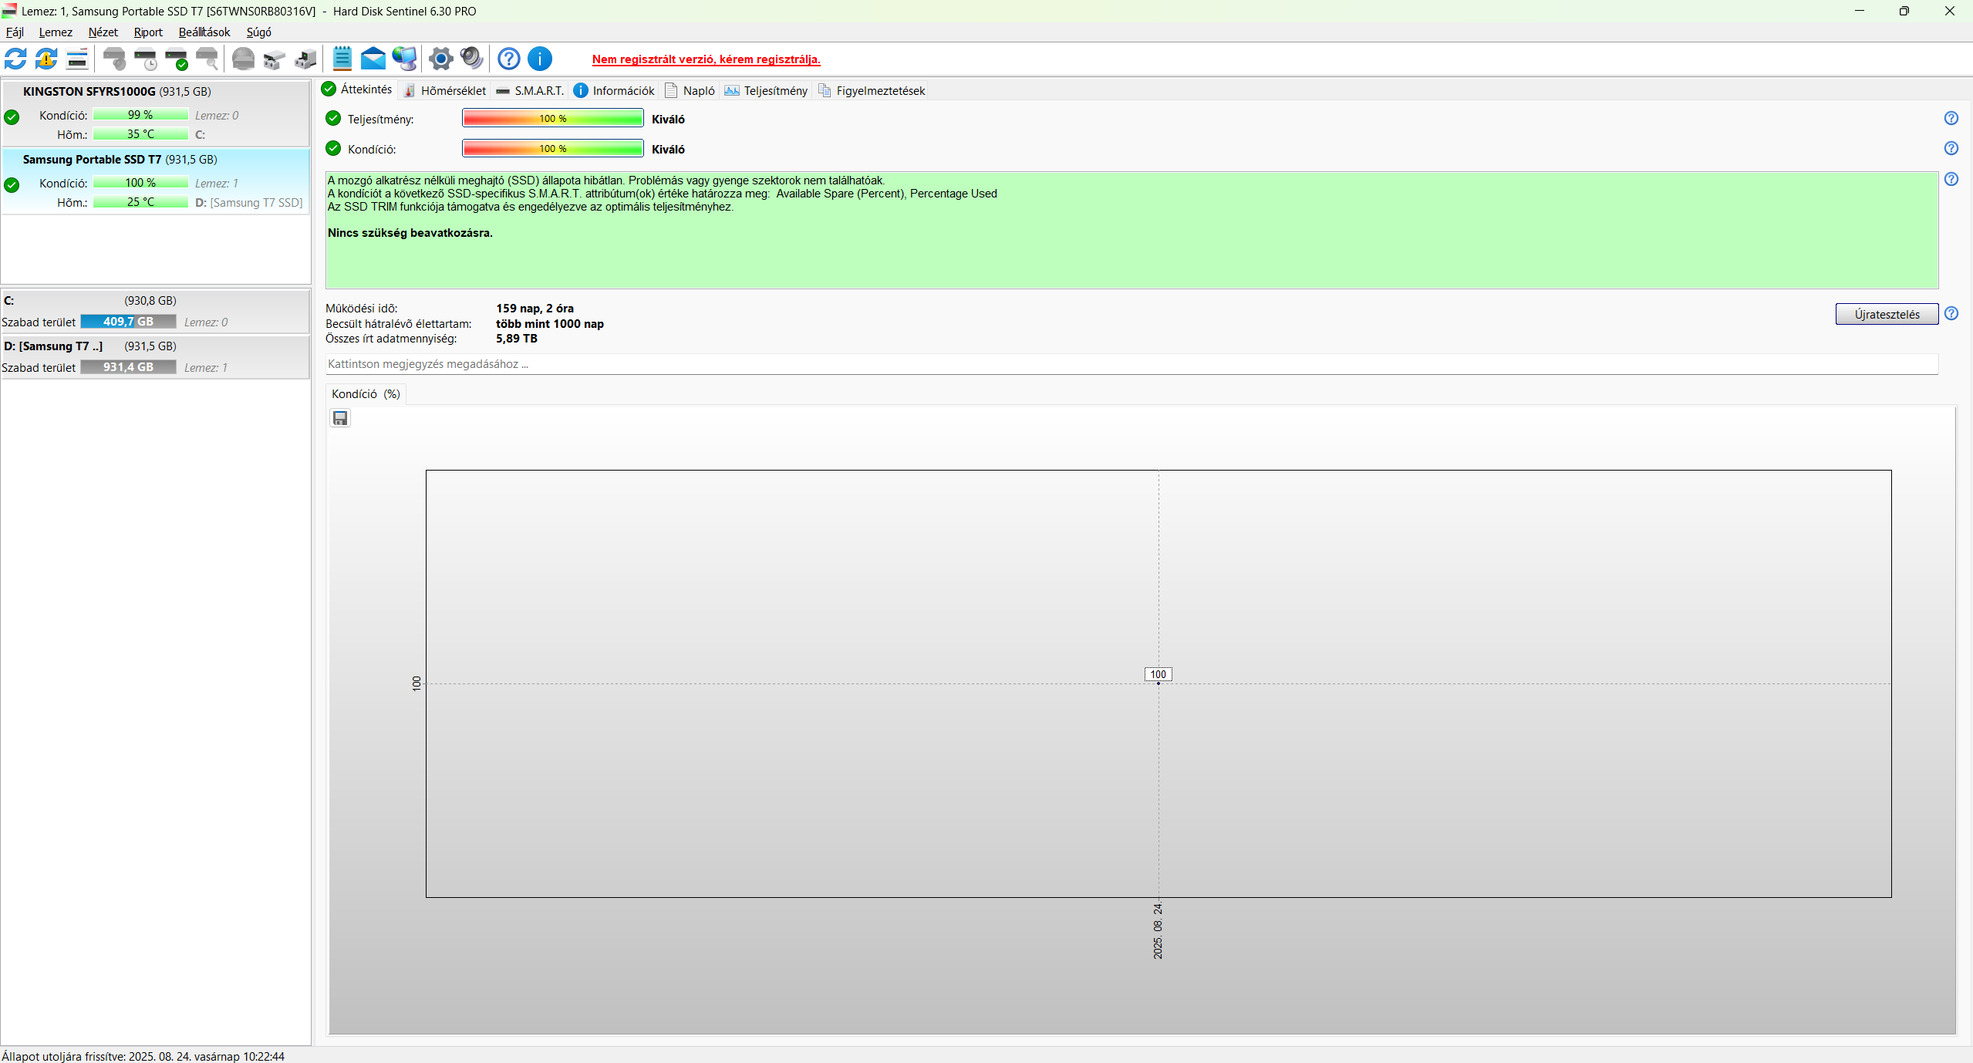Click the disk with clock toolbar icon
The width and height of the screenshot is (1973, 1063).
tap(146, 59)
